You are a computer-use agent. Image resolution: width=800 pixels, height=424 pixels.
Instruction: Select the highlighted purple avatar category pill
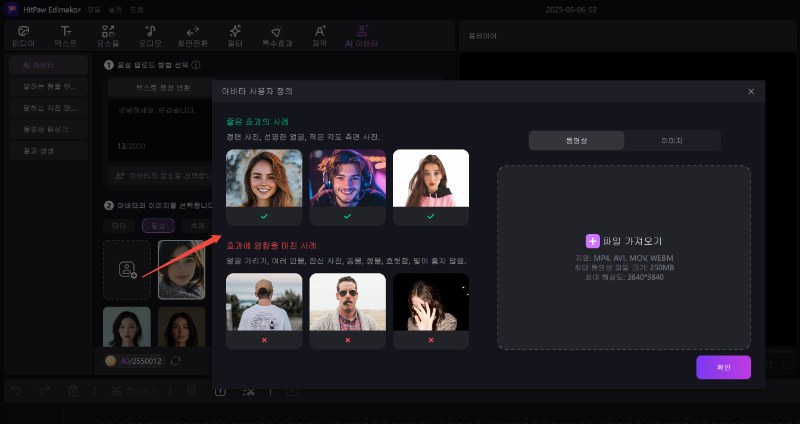point(158,226)
